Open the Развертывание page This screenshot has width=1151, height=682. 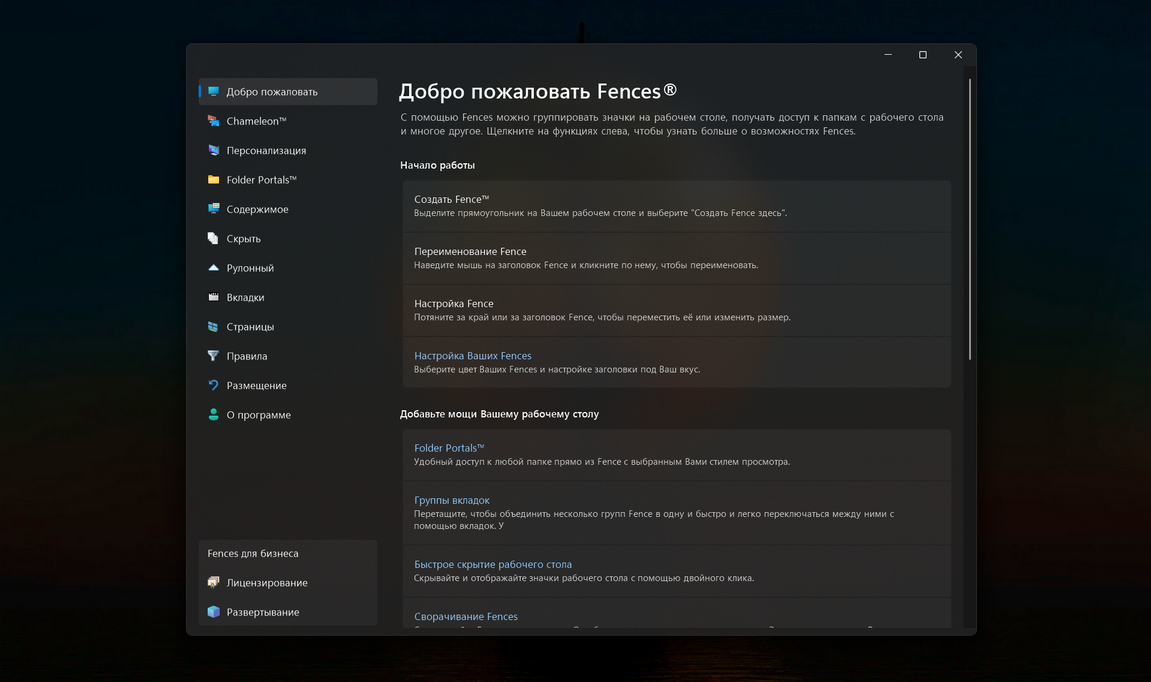pyautogui.click(x=288, y=612)
